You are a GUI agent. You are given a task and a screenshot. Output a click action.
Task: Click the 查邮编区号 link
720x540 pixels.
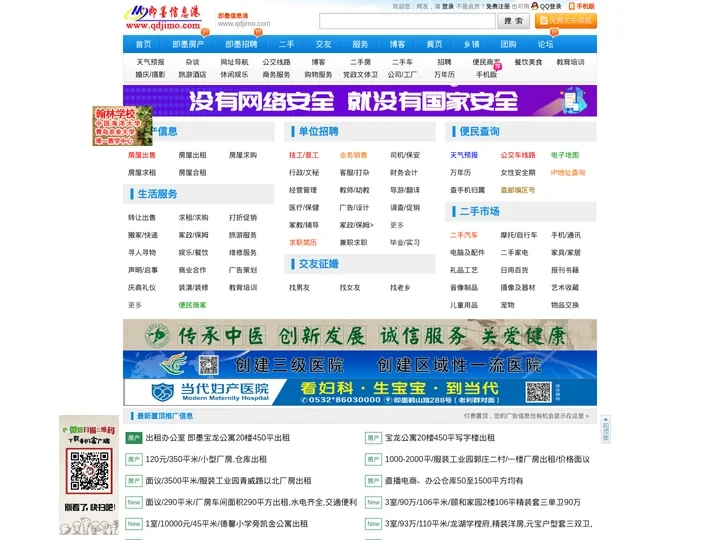point(518,190)
